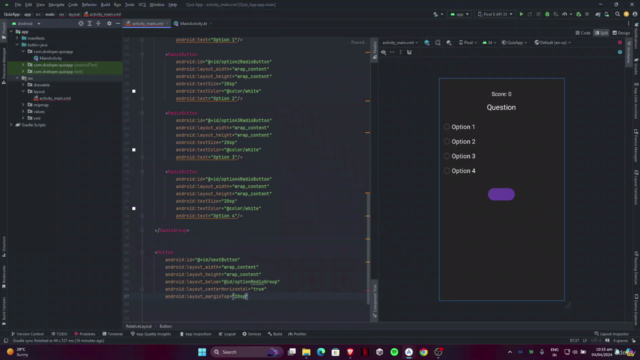This screenshot has height=360, width=640.
Task: Click the red error indicator in the preview
Action: click(620, 42)
